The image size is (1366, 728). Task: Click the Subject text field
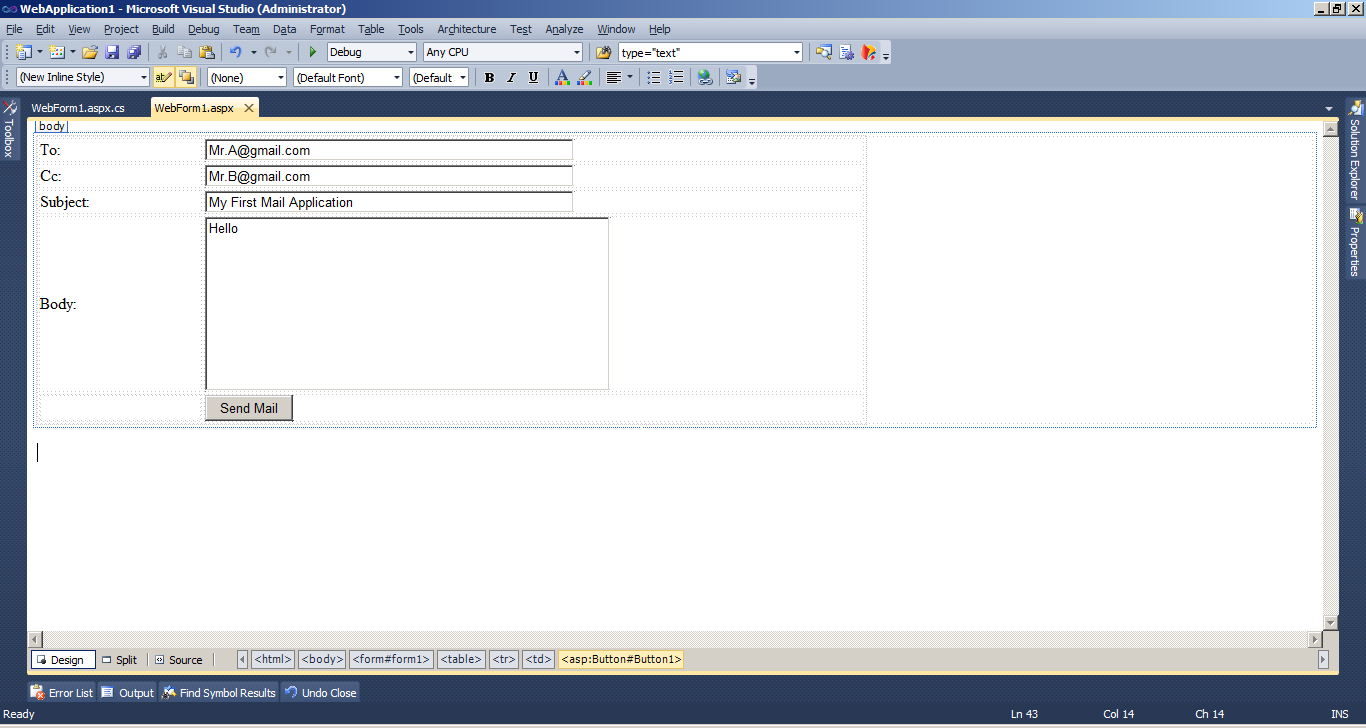click(389, 202)
